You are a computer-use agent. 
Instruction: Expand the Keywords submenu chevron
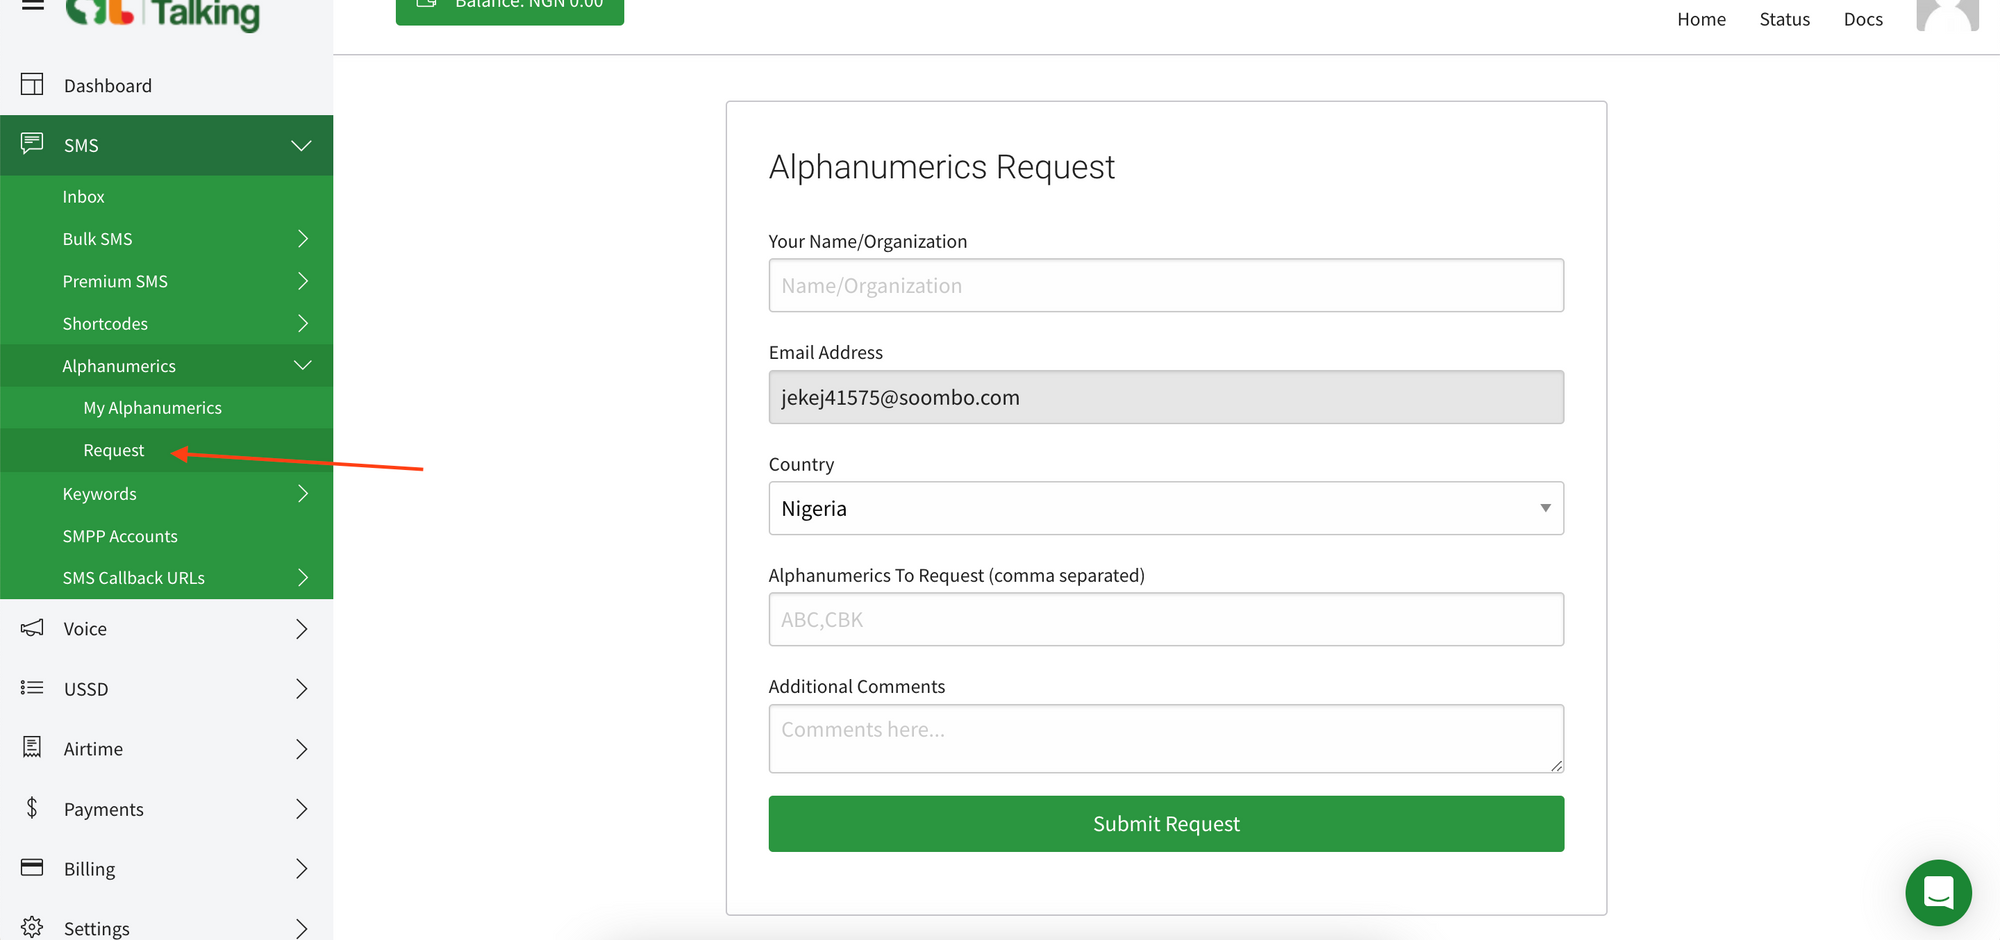coord(302,493)
